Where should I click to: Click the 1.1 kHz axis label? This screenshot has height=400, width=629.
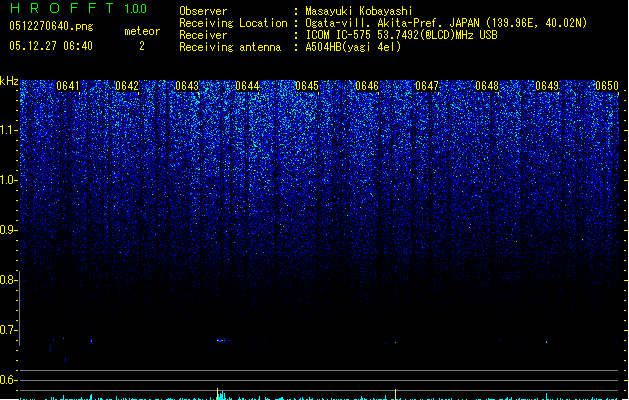coord(8,130)
